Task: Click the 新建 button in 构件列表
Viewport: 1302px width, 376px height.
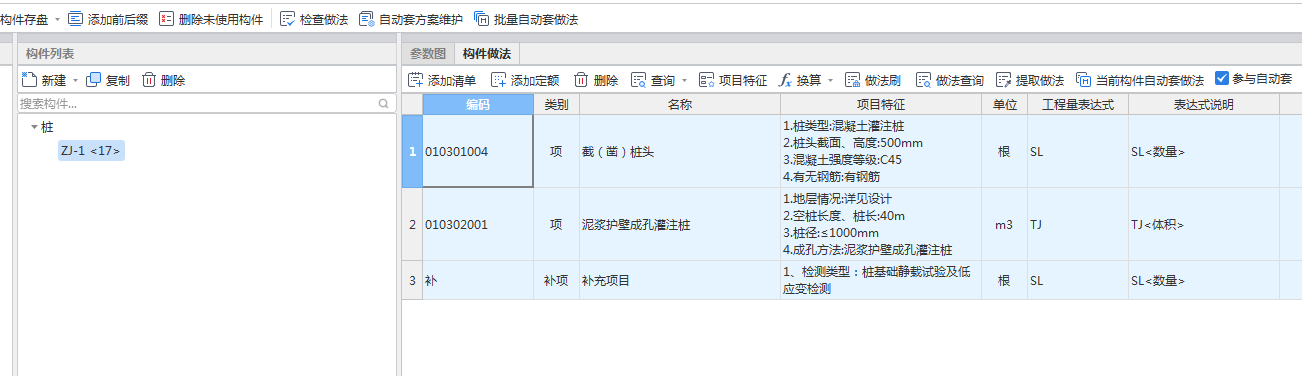Action: (44, 80)
